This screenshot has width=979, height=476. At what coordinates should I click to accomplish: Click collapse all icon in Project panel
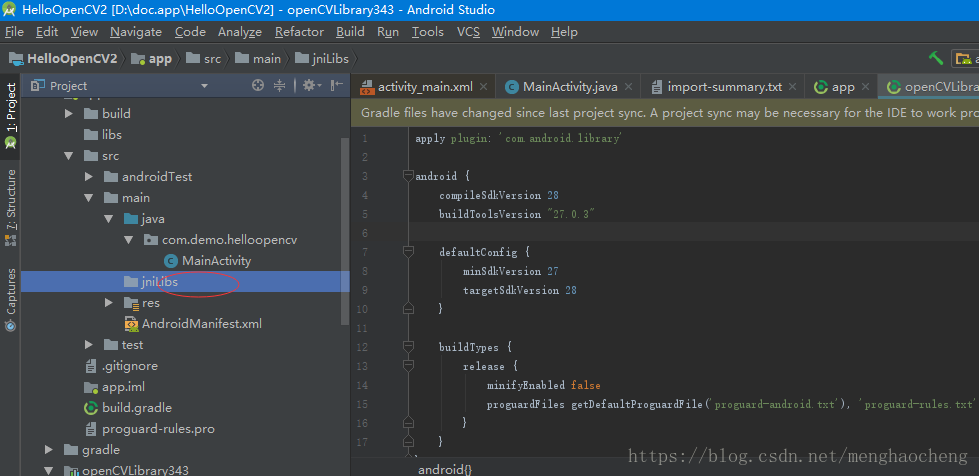[x=280, y=86]
